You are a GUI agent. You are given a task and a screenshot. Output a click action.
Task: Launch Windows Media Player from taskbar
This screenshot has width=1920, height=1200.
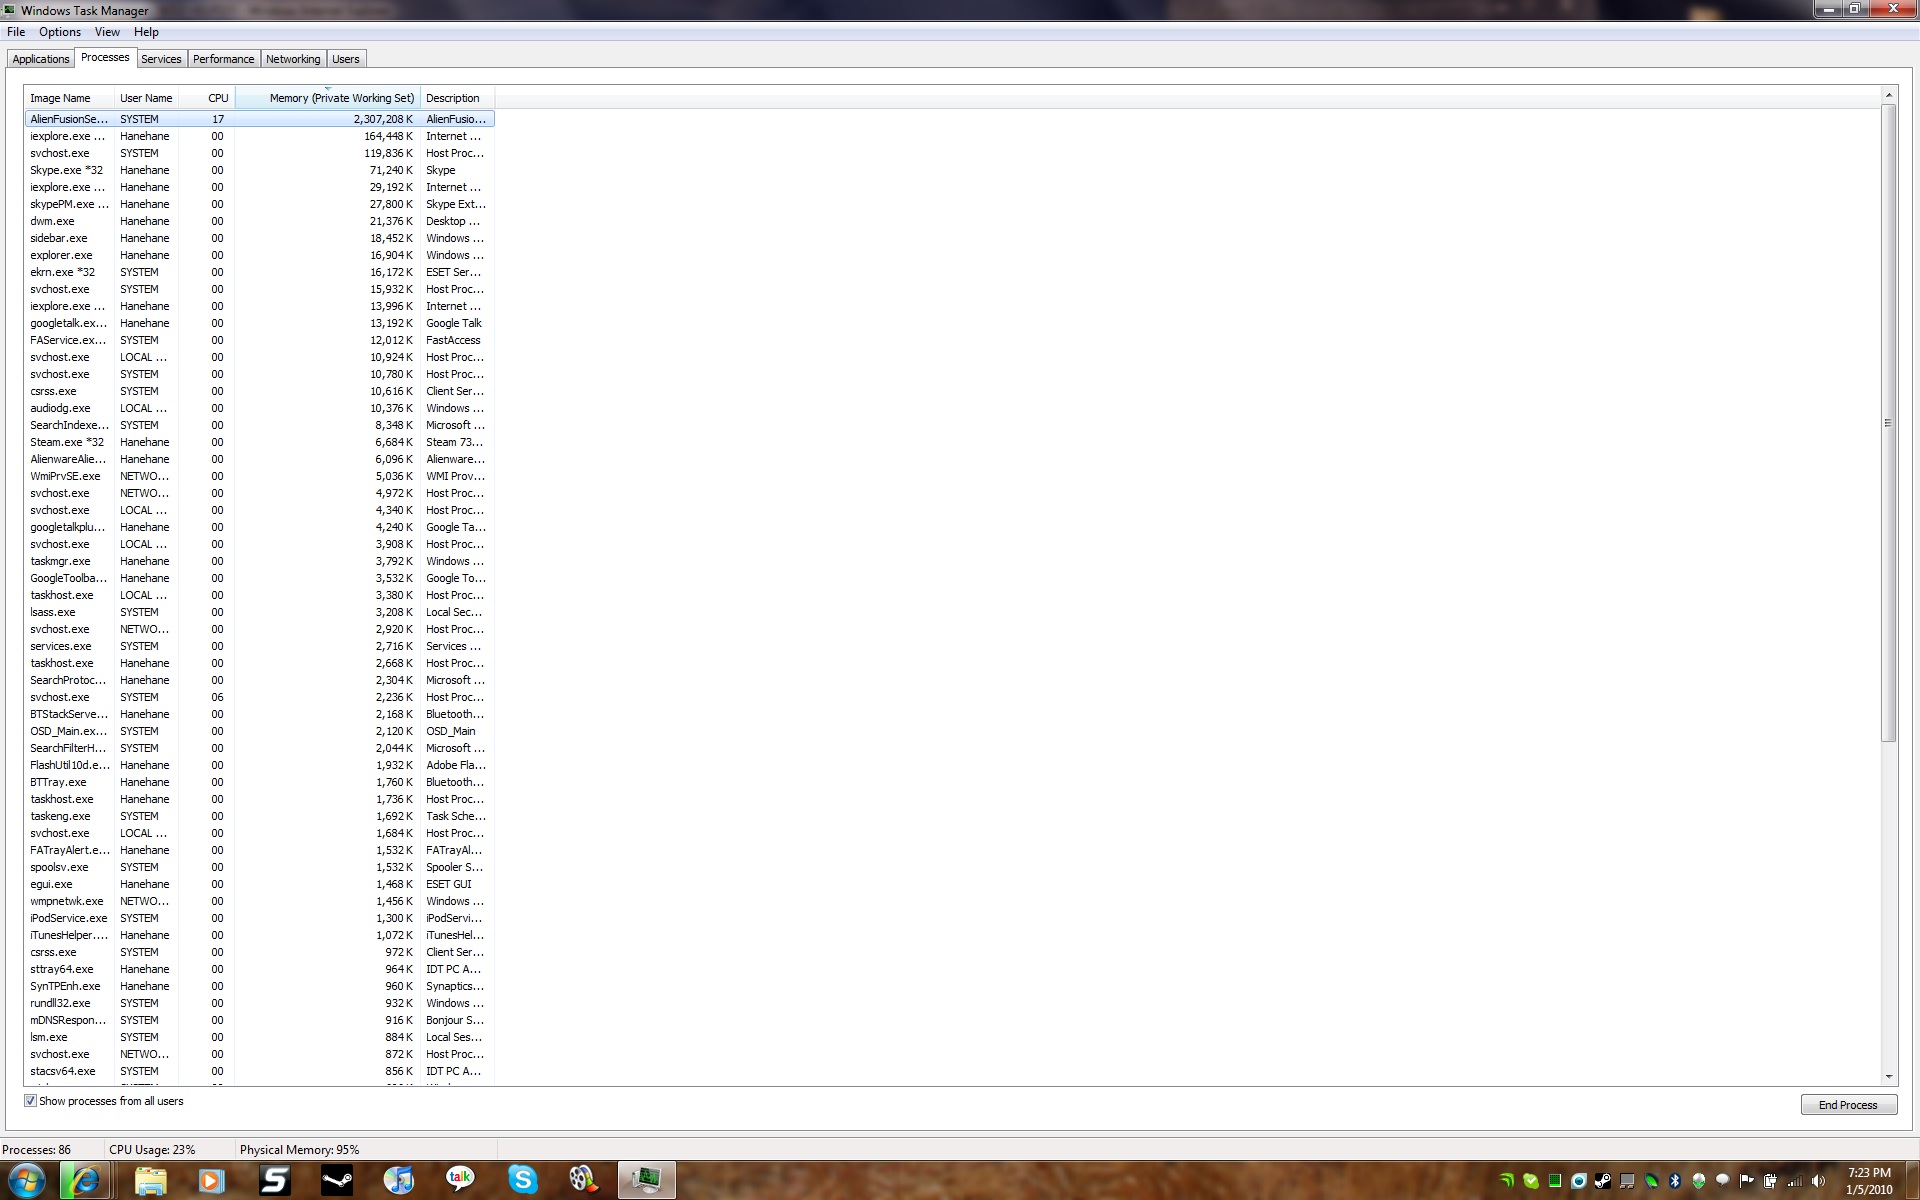(211, 1180)
